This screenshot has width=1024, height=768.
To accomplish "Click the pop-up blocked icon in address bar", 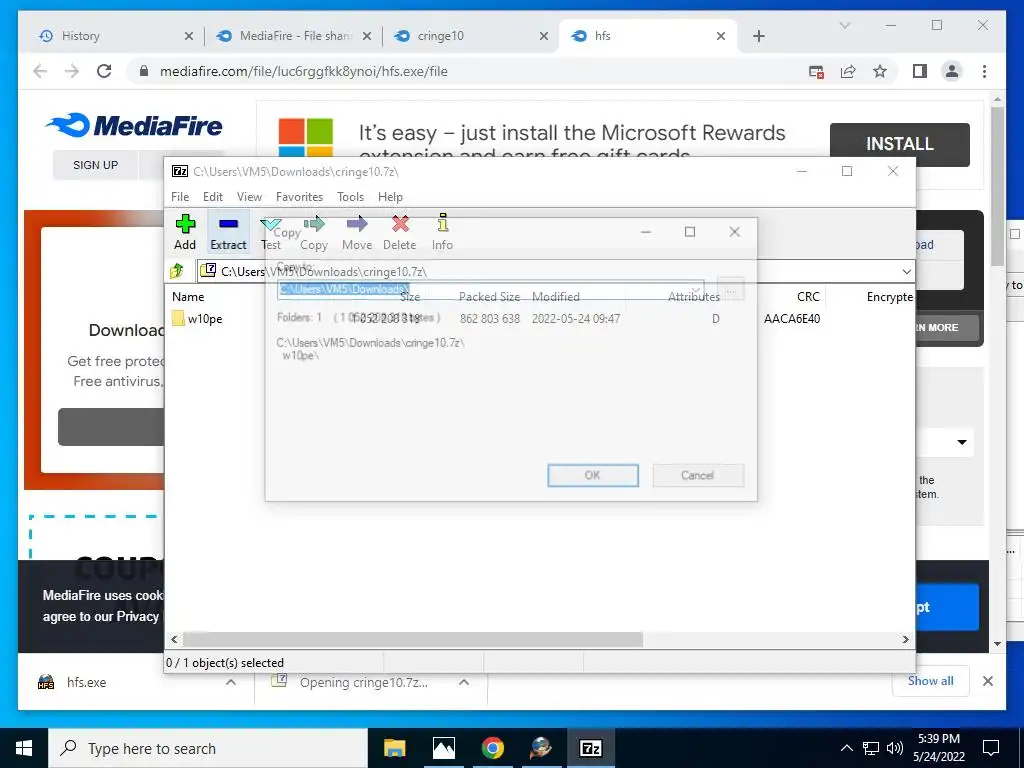I will [816, 71].
